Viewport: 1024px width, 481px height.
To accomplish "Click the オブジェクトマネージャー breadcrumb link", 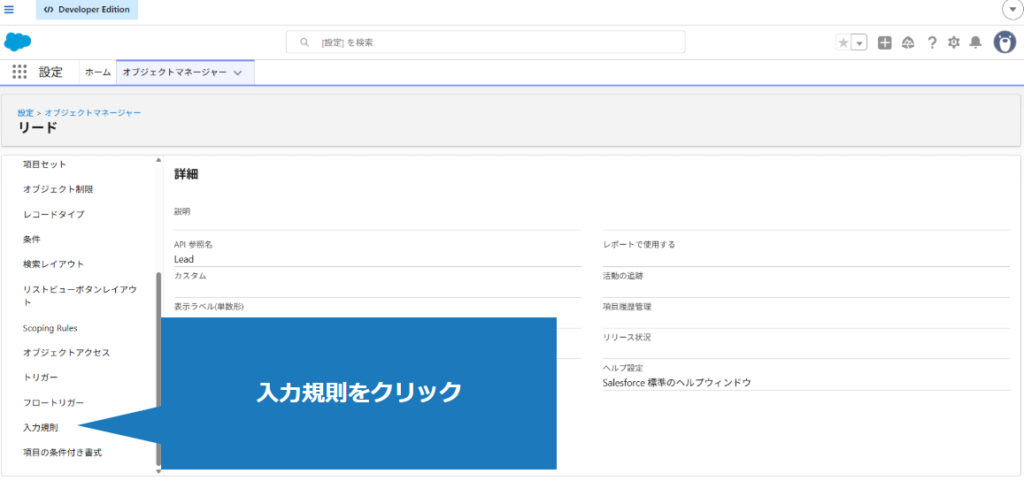I will [92, 112].
